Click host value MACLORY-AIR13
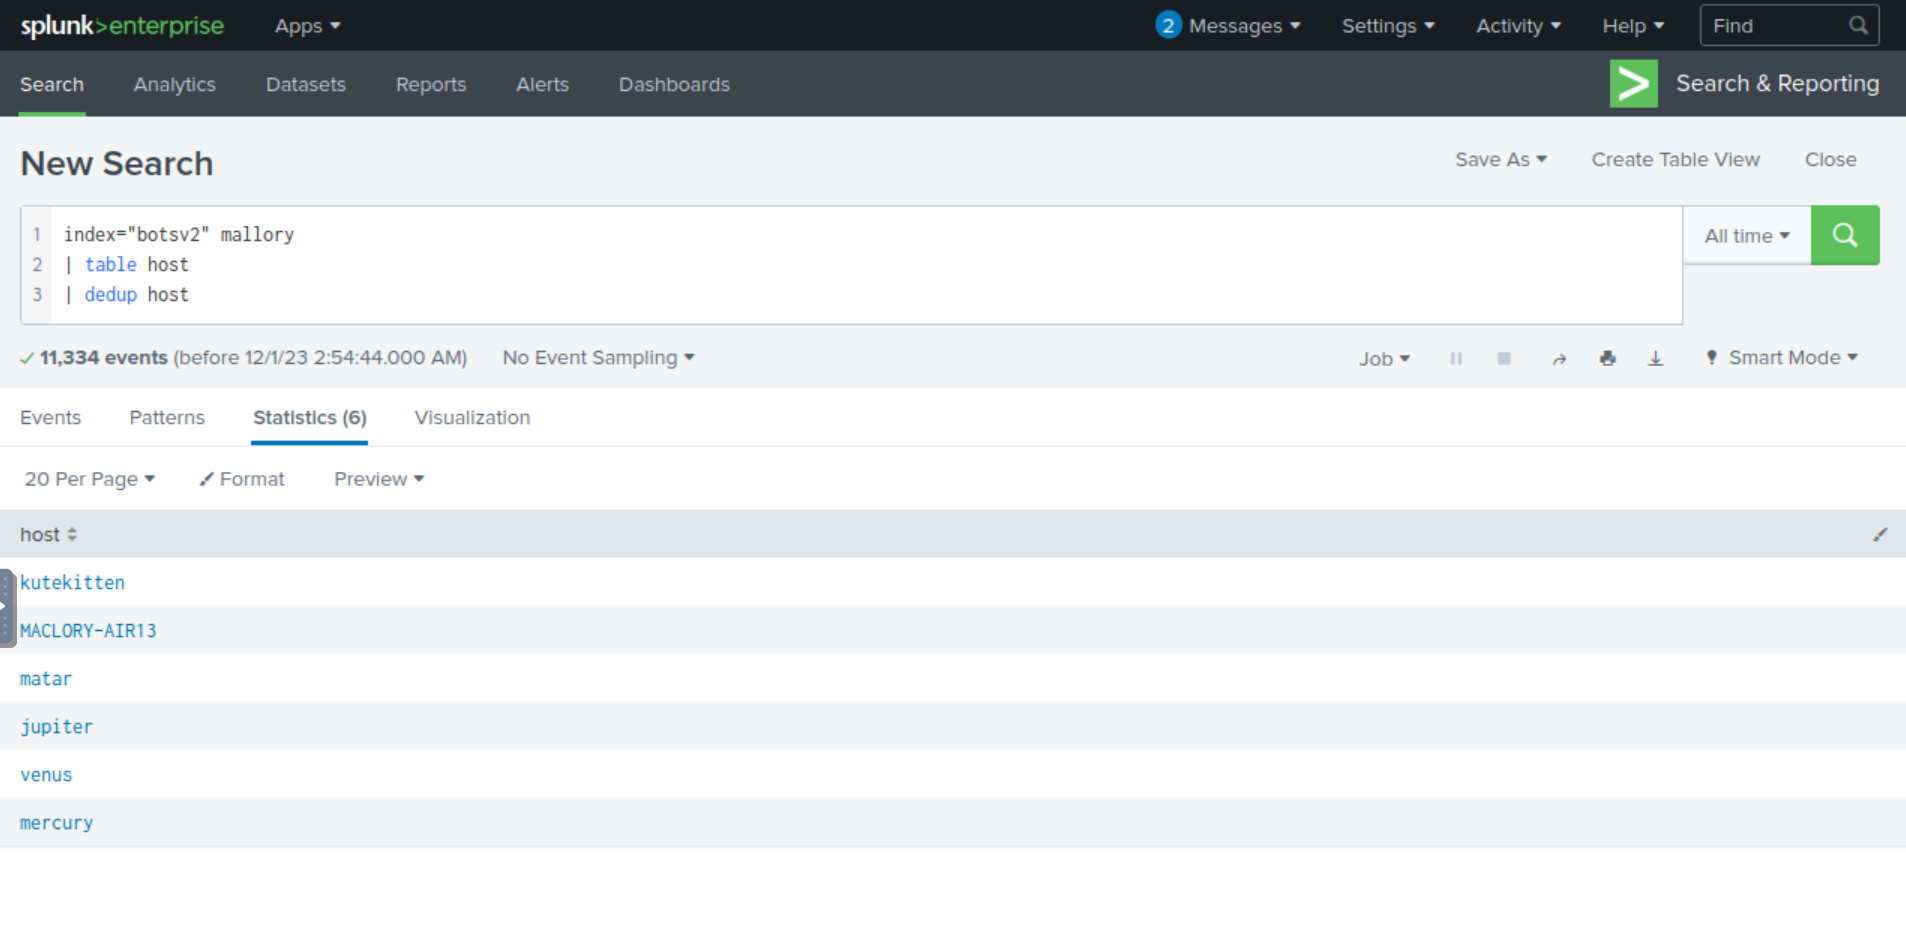Image resolution: width=1906 pixels, height=937 pixels. click(x=88, y=631)
